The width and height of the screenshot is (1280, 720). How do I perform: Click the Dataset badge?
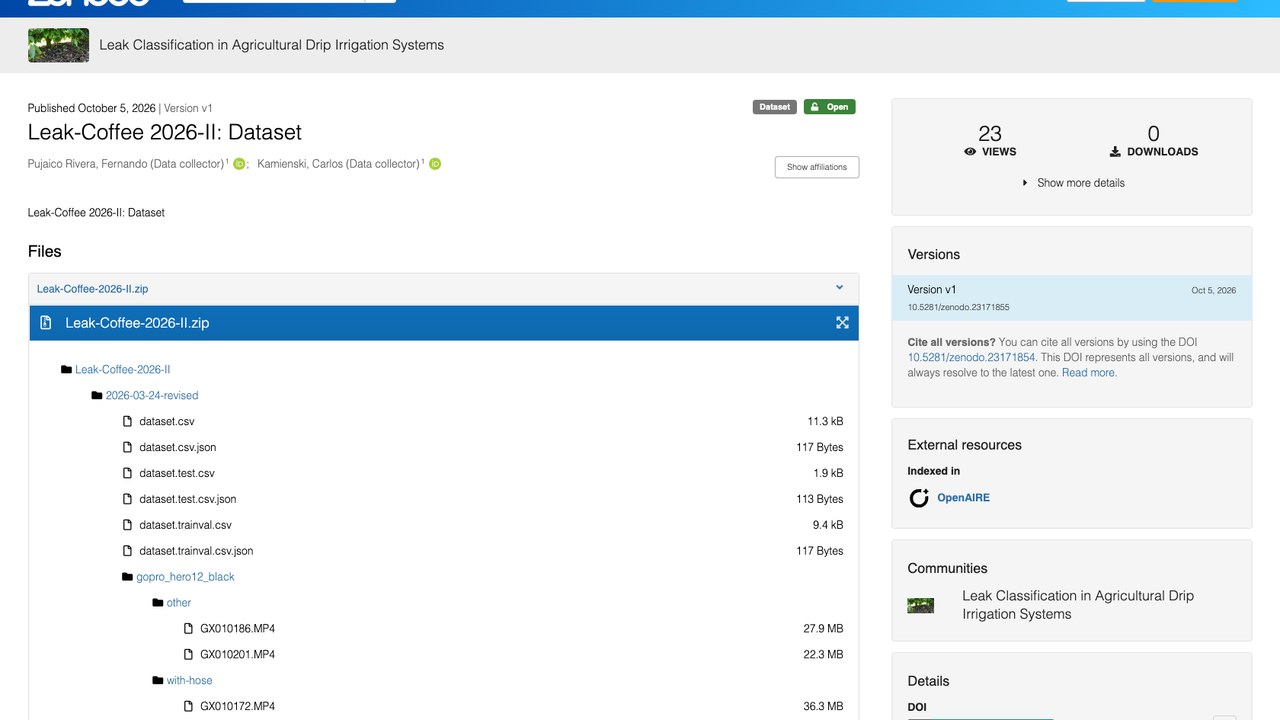pos(775,107)
